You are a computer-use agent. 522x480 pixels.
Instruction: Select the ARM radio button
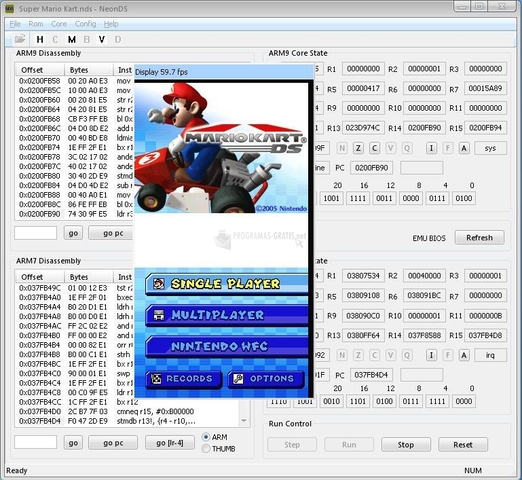pos(206,437)
